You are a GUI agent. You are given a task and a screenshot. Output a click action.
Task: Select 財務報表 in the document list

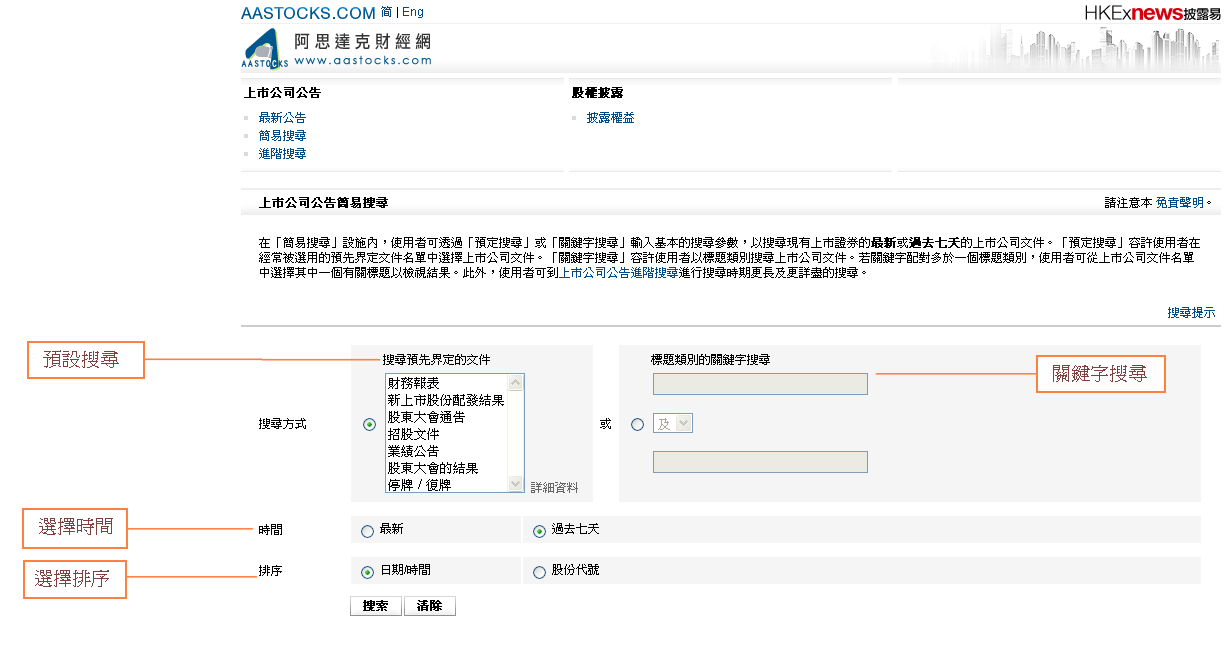pyautogui.click(x=414, y=383)
